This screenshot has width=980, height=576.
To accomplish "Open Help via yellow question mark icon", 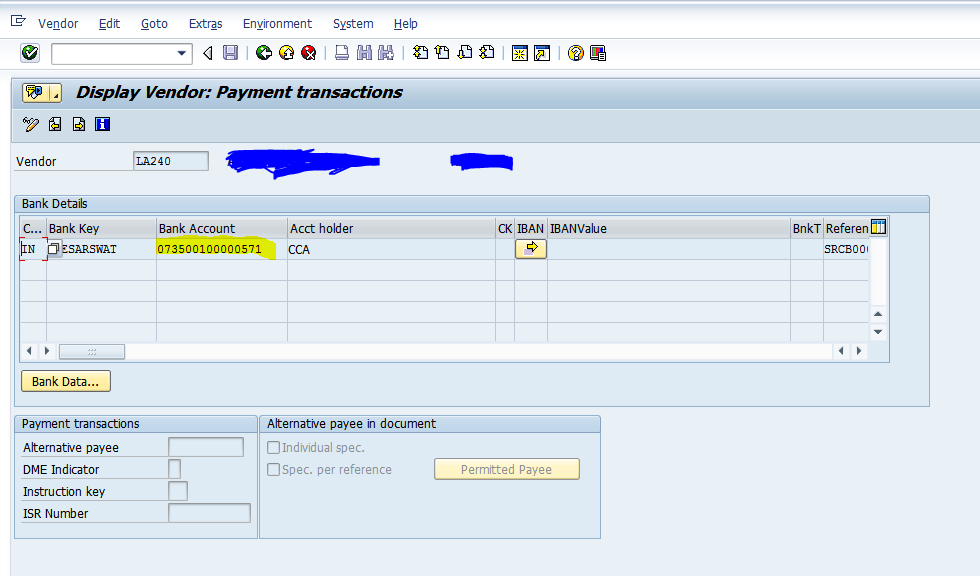I will (575, 53).
